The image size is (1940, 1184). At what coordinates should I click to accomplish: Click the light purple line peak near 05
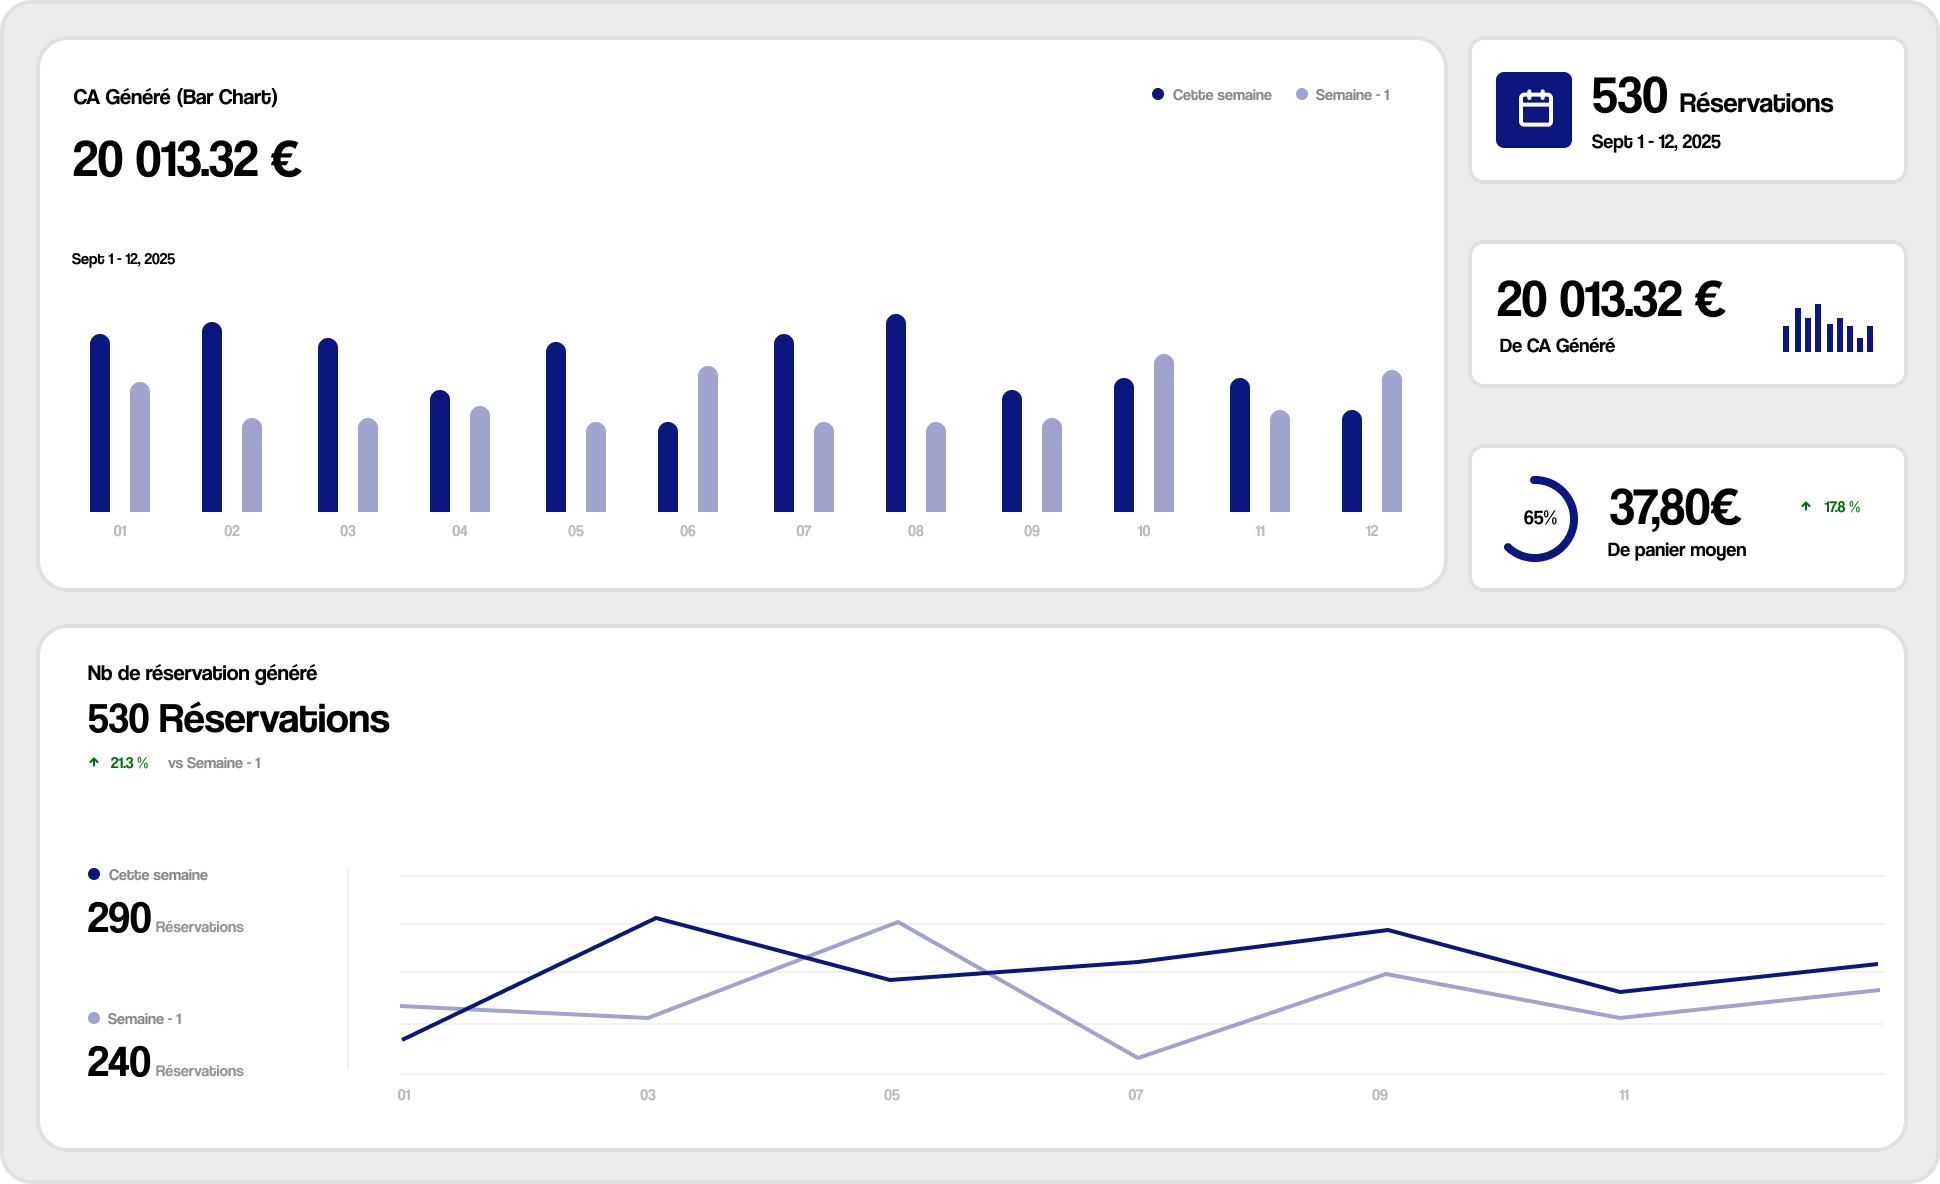pyautogui.click(x=898, y=922)
